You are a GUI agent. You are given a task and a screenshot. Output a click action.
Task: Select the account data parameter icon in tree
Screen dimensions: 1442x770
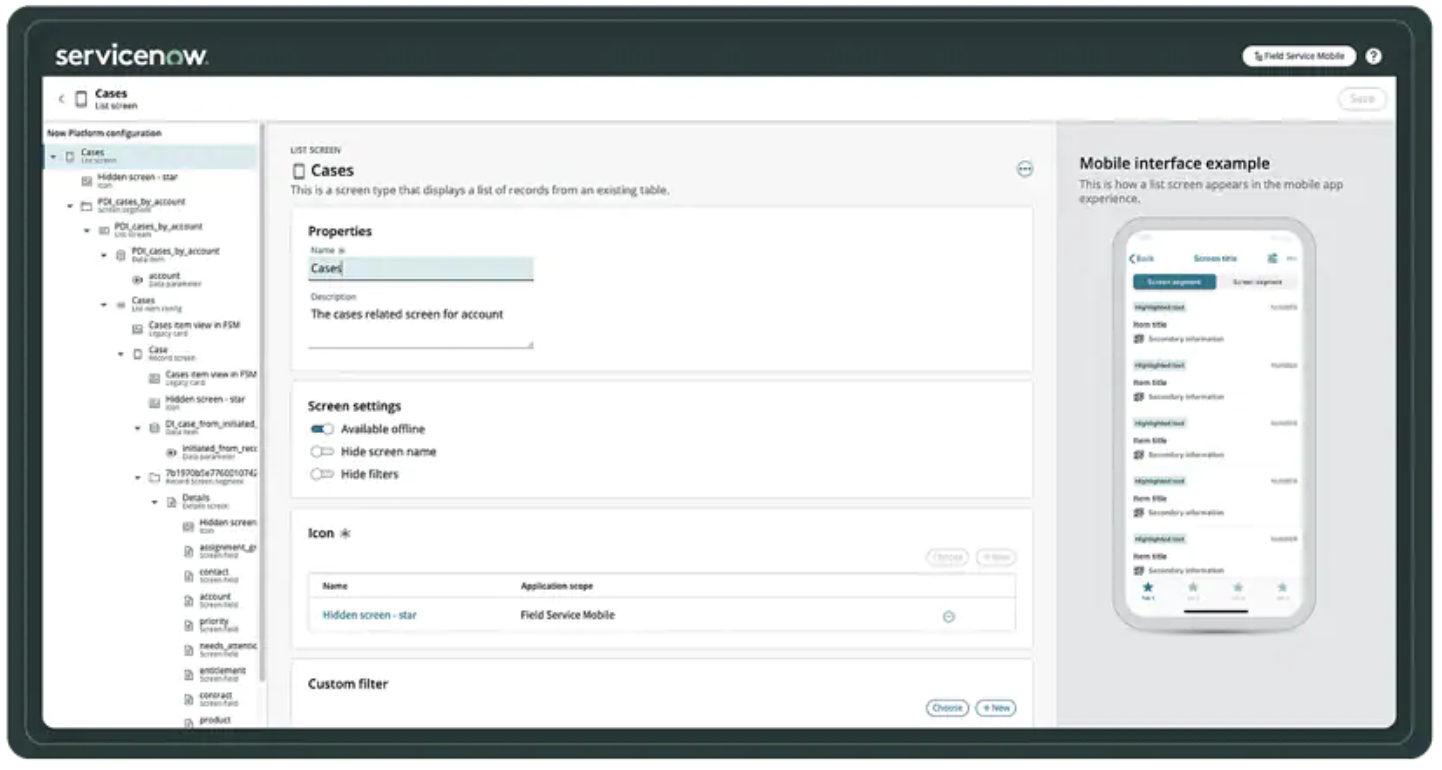137,280
